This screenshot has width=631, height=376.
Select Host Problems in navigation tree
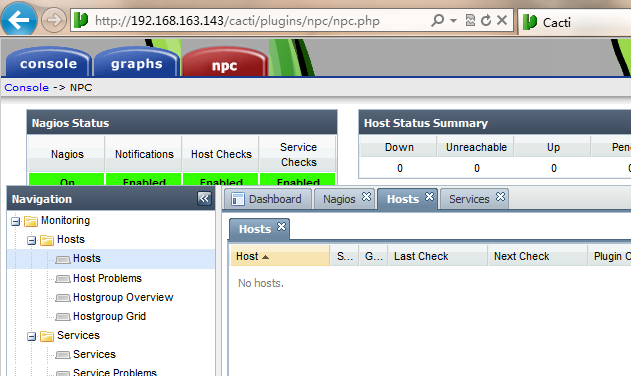(x=107, y=278)
